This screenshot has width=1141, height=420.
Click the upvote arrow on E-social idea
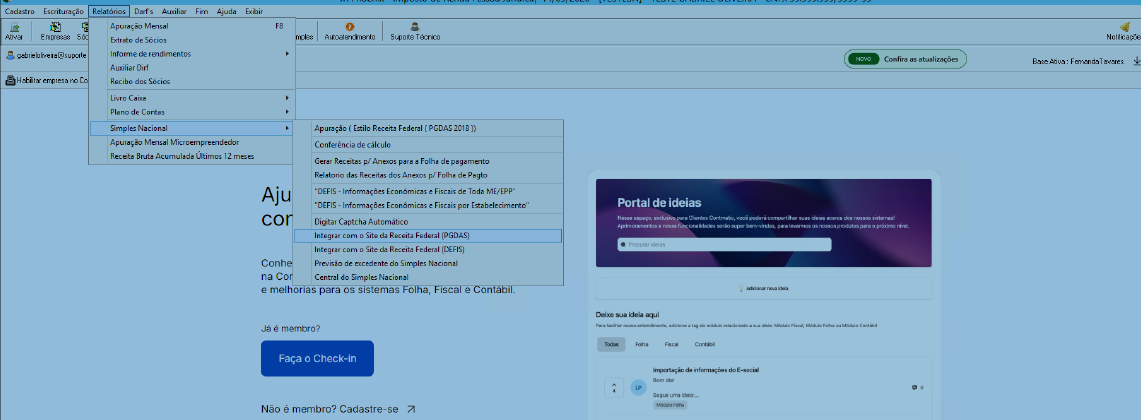pos(613,387)
